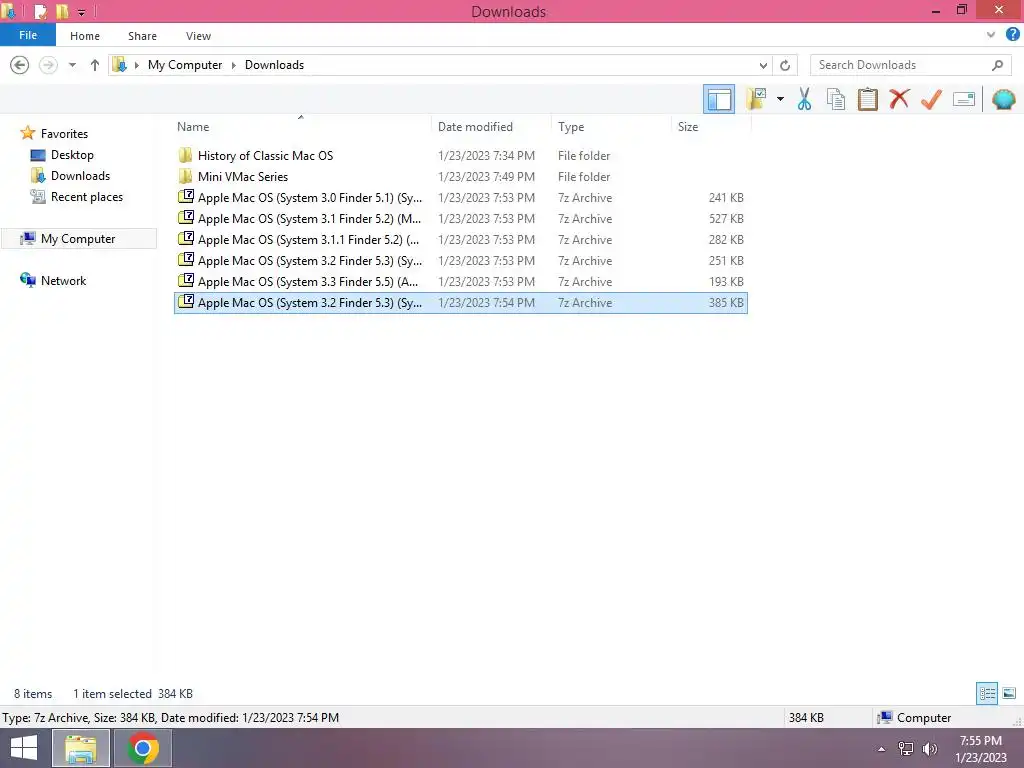Expand the ribbon with the chevron
The width and height of the screenshot is (1024, 768).
click(x=991, y=35)
